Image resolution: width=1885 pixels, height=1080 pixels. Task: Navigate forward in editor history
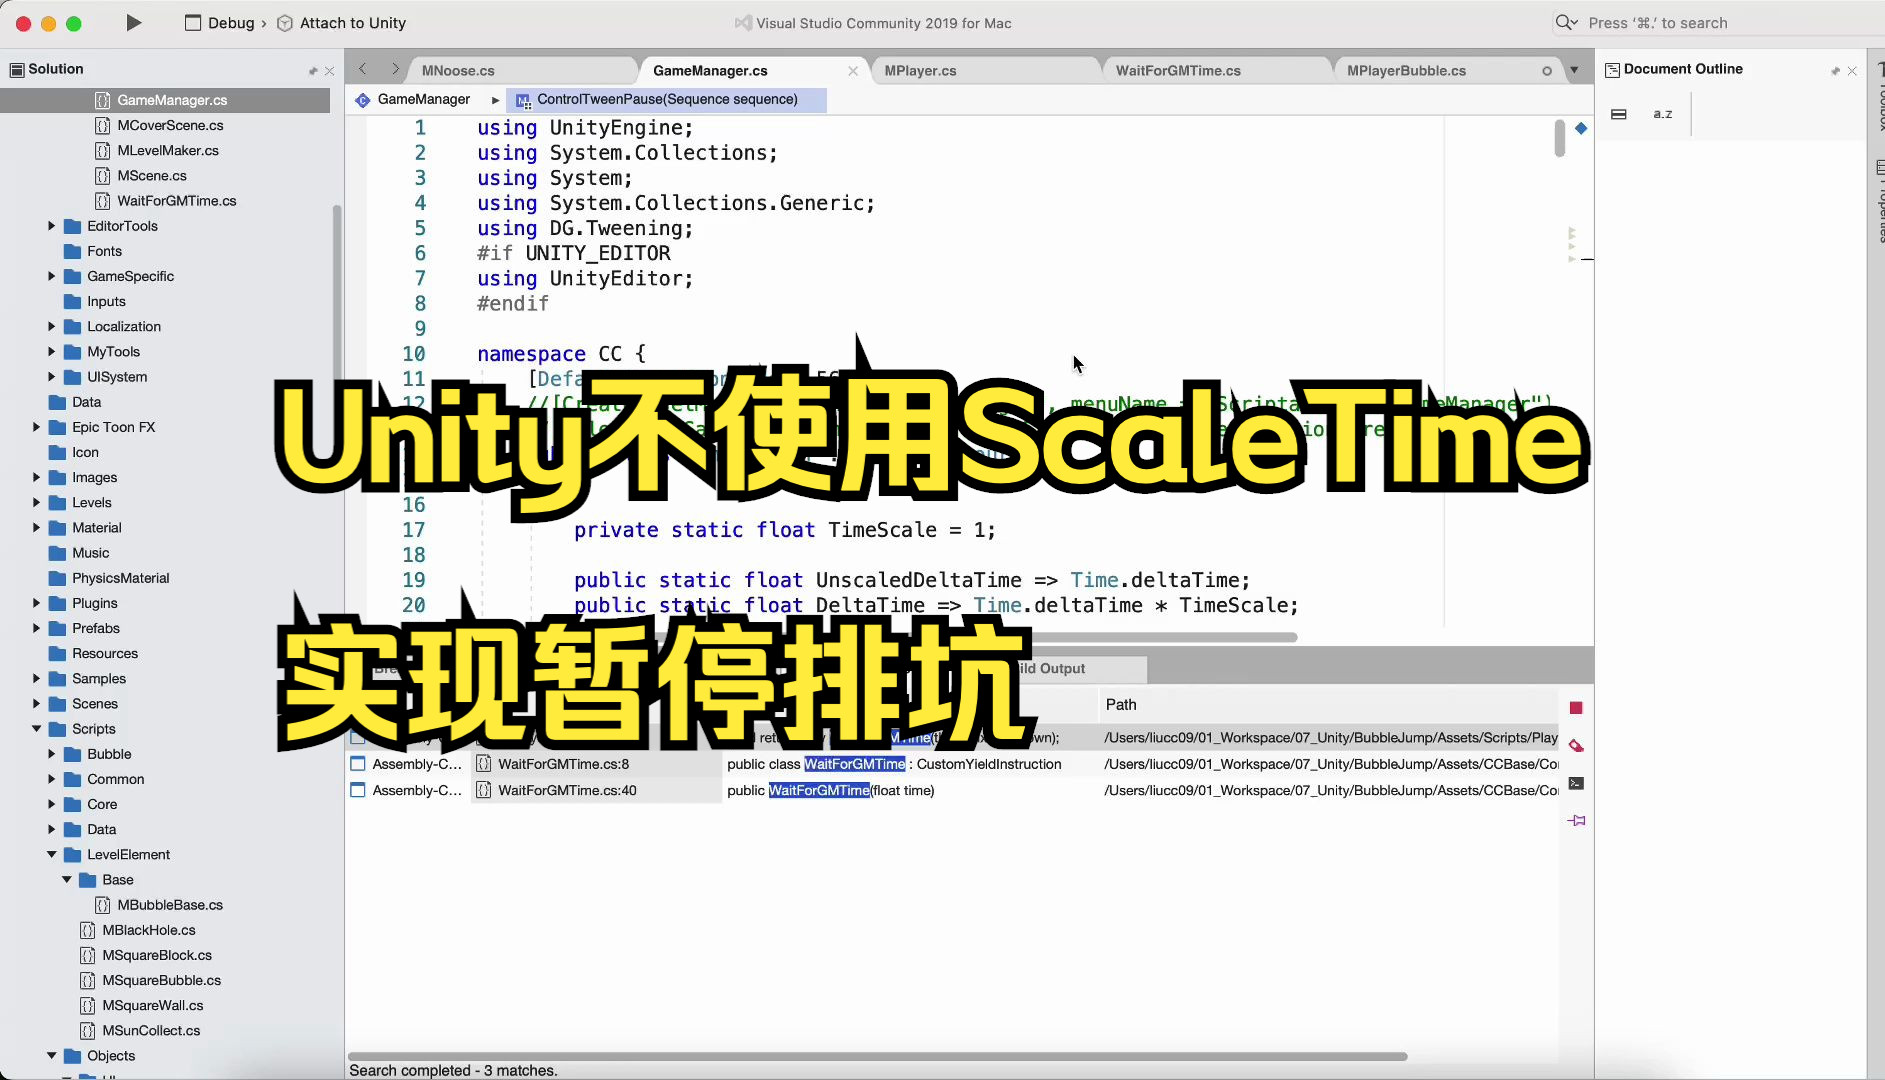point(395,69)
